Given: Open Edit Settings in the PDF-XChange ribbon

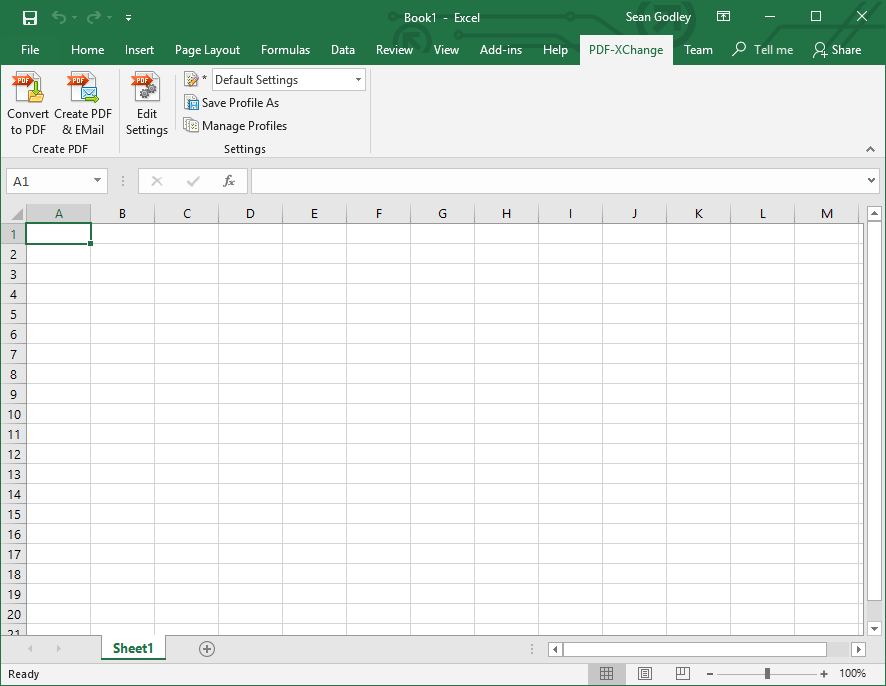Looking at the screenshot, I should pos(146,103).
